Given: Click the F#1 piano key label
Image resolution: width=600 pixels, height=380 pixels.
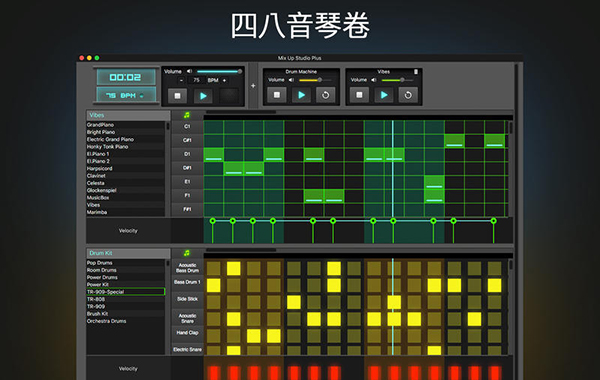Looking at the screenshot, I should 187,209.
